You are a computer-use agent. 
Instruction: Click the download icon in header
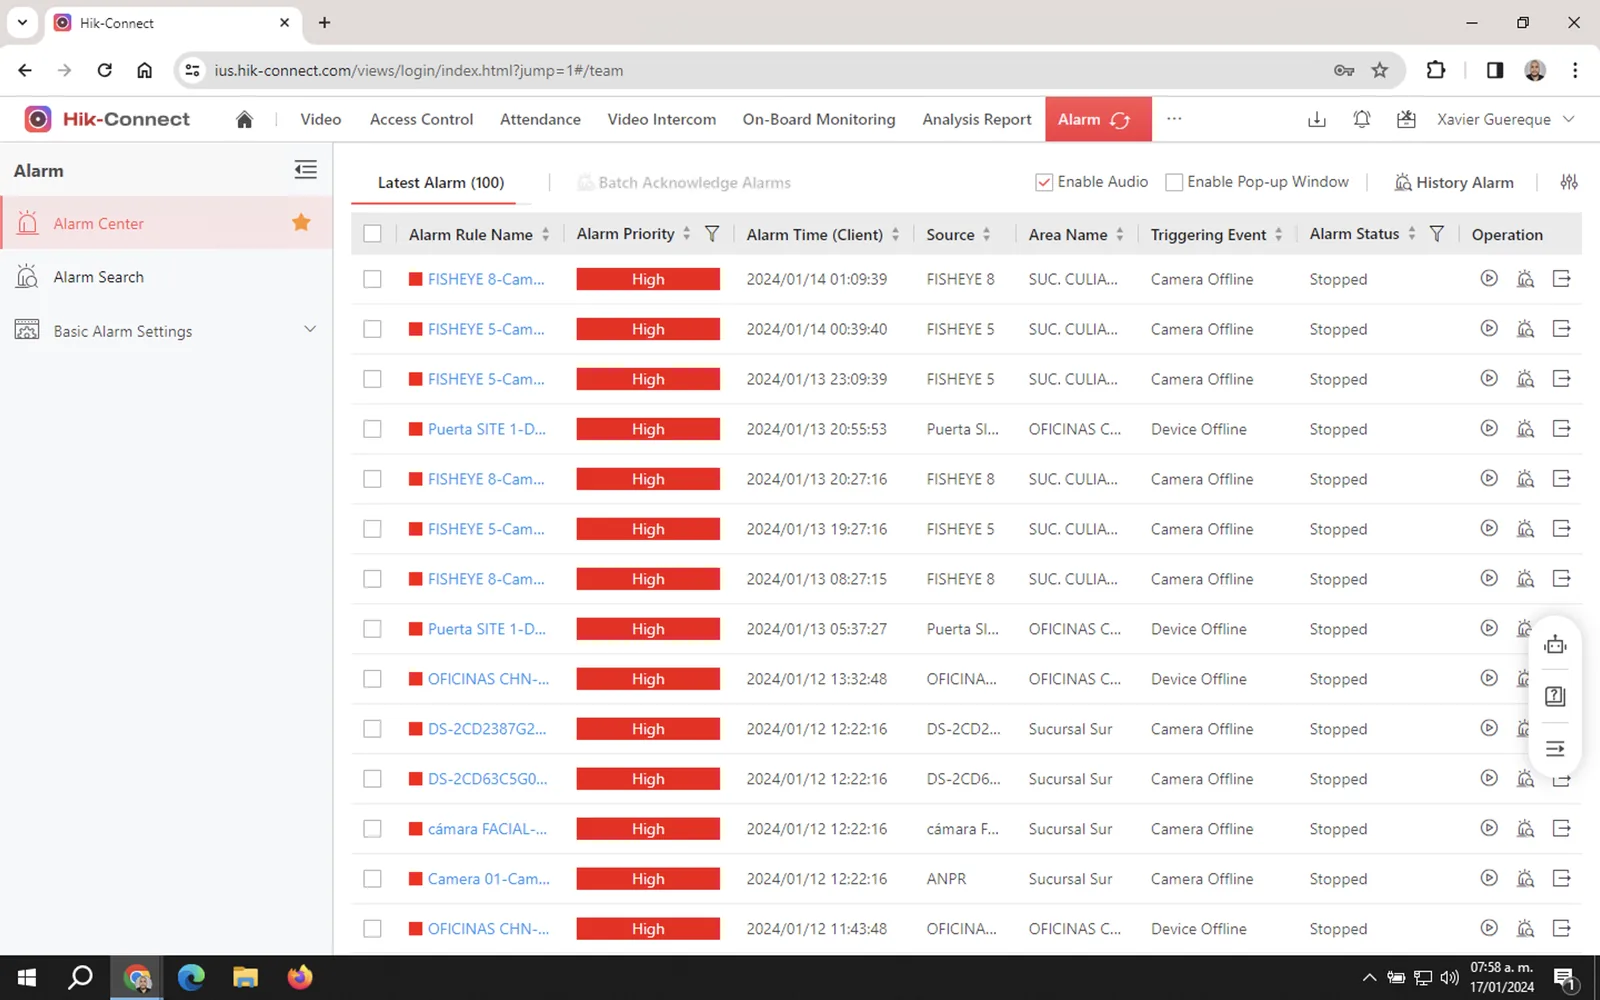click(1317, 119)
